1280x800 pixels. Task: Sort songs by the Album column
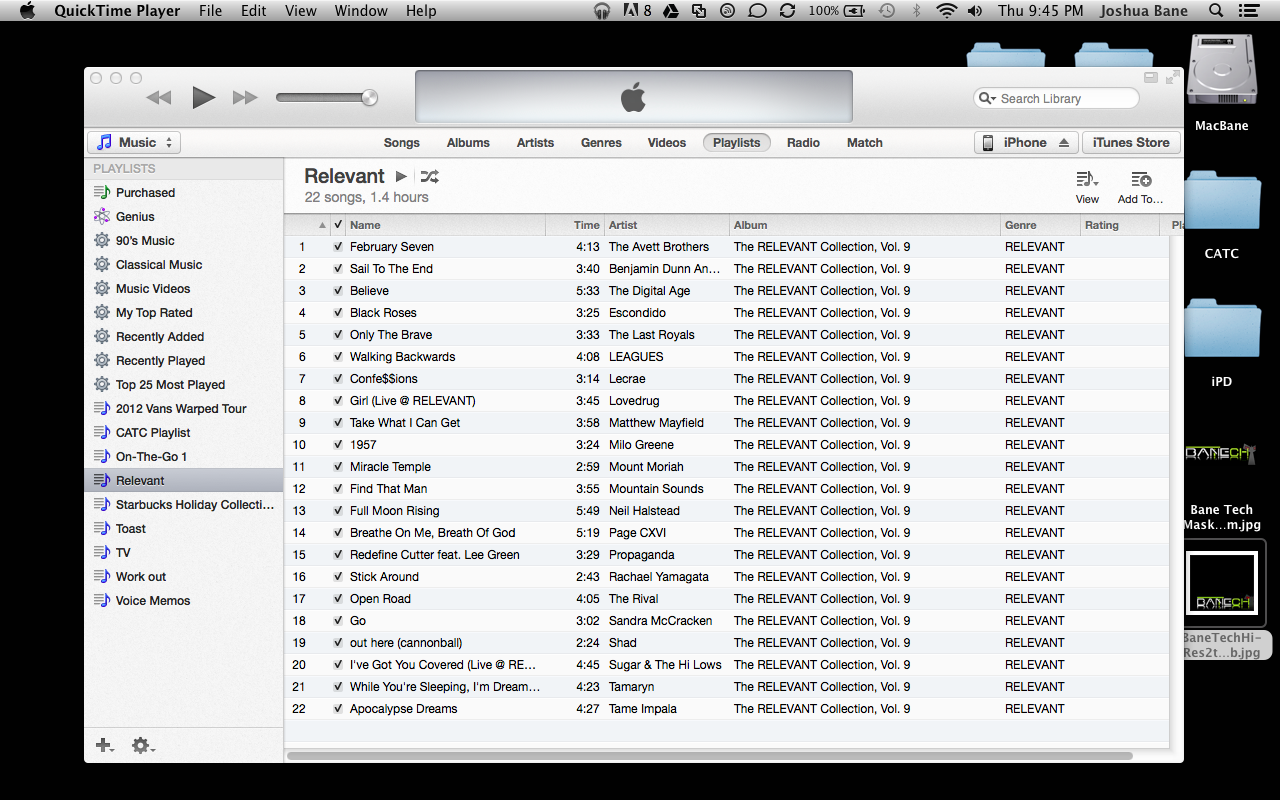864,225
